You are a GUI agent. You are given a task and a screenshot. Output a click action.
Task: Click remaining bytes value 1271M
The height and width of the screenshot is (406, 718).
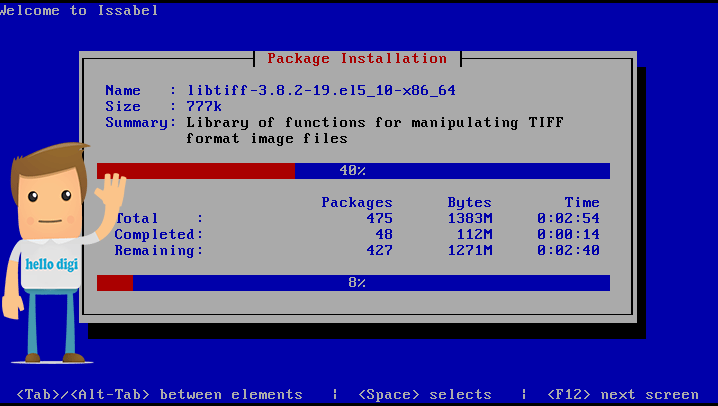coord(470,250)
